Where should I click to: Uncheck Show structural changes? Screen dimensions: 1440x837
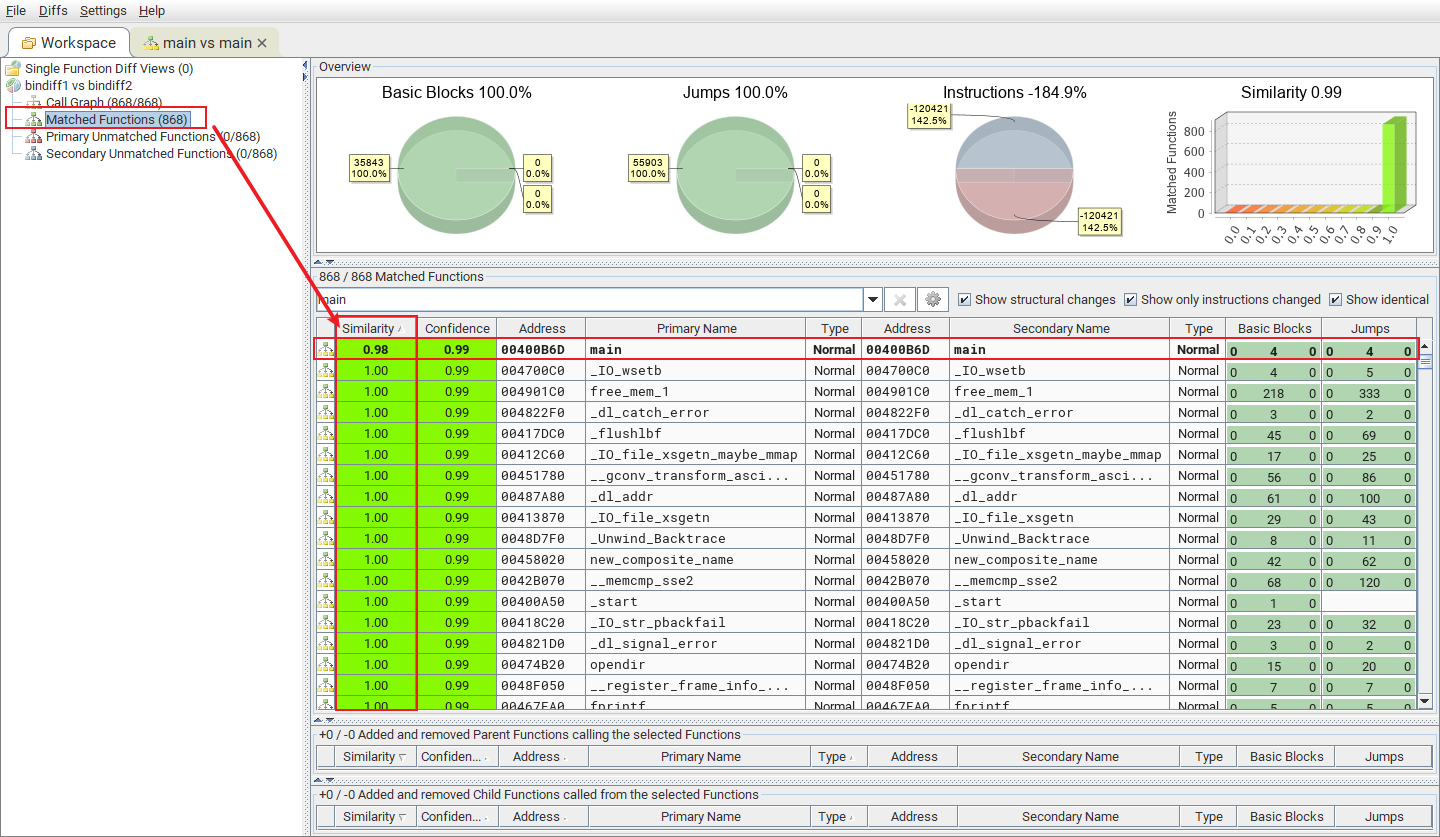[x=964, y=299]
